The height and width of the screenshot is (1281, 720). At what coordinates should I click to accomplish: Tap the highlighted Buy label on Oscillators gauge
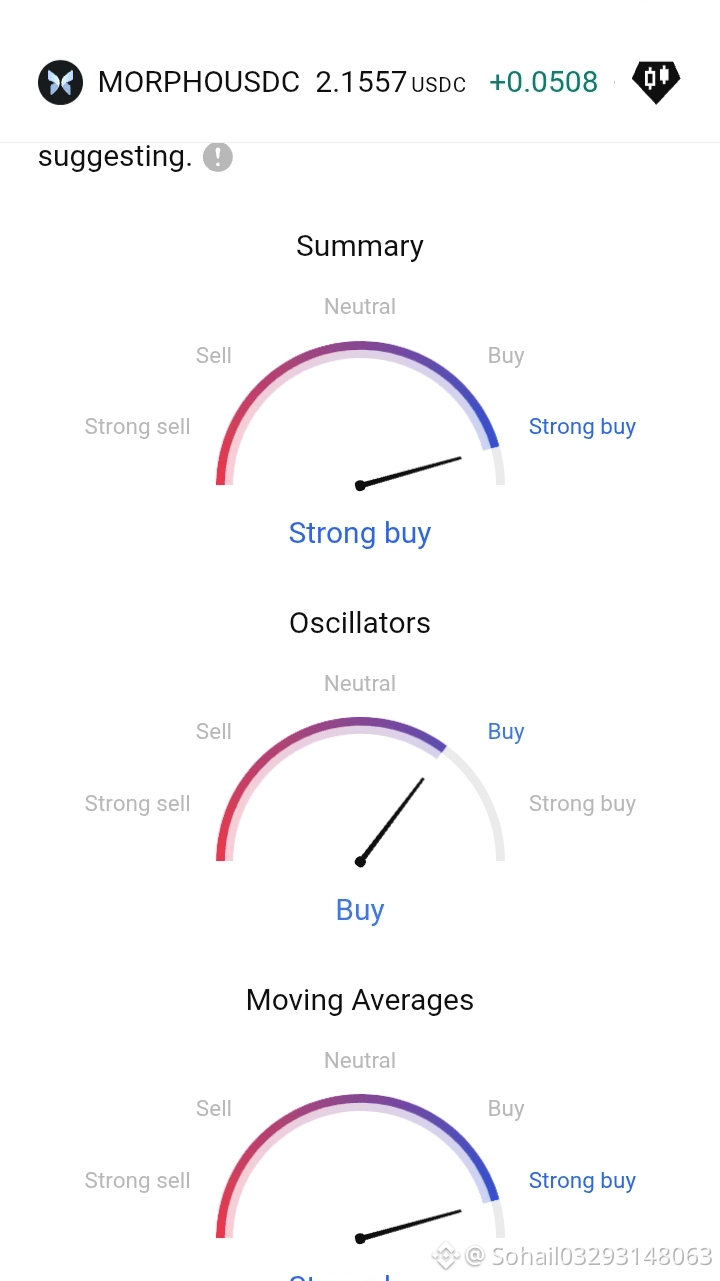click(x=506, y=732)
